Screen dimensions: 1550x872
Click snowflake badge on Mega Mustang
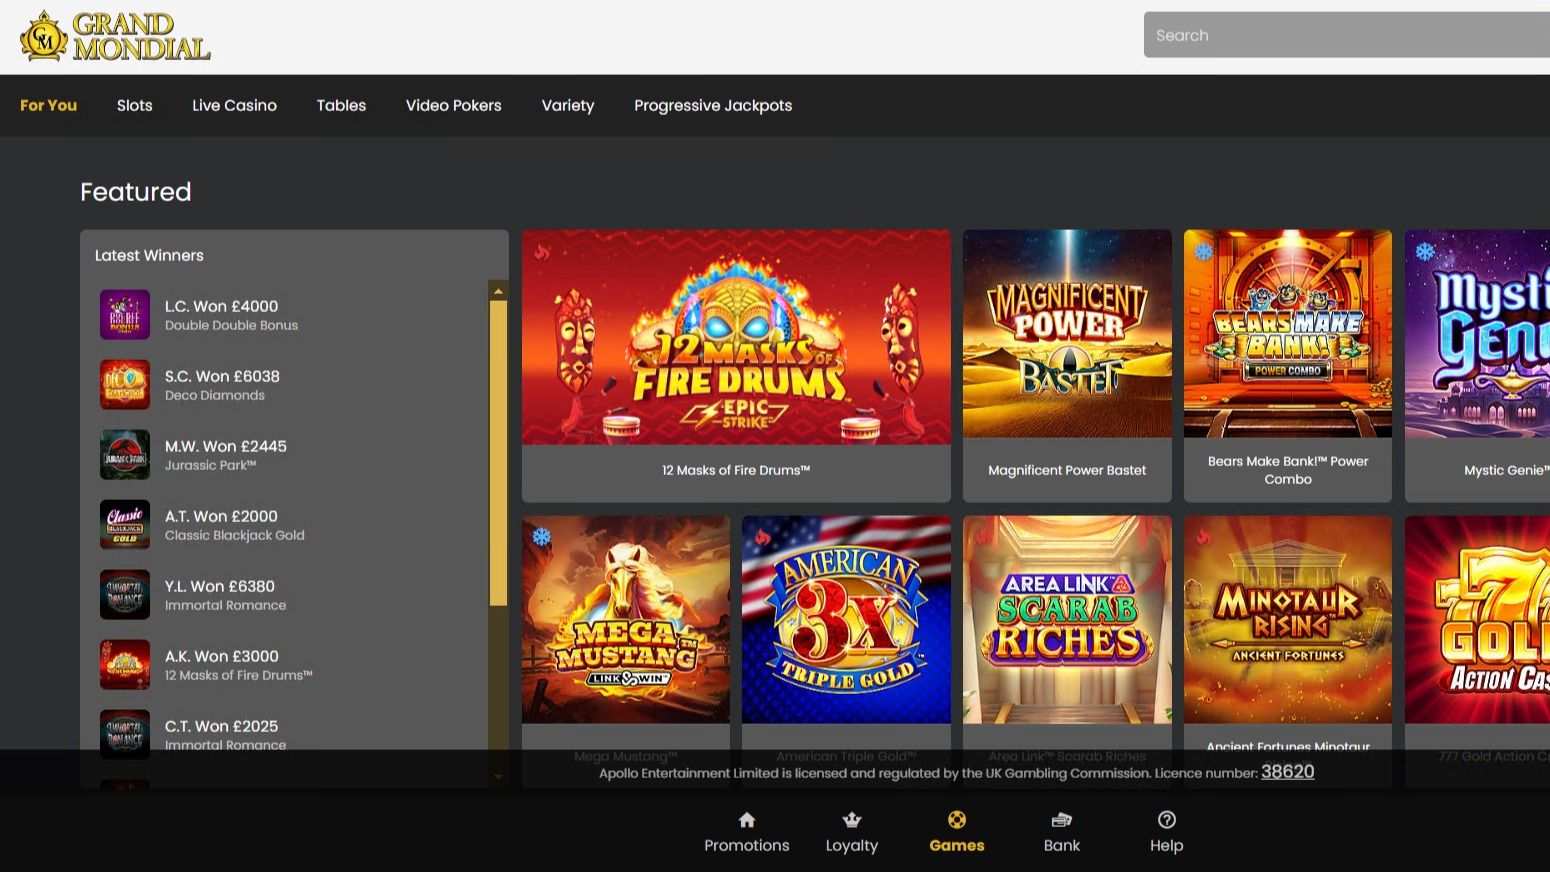(x=541, y=537)
